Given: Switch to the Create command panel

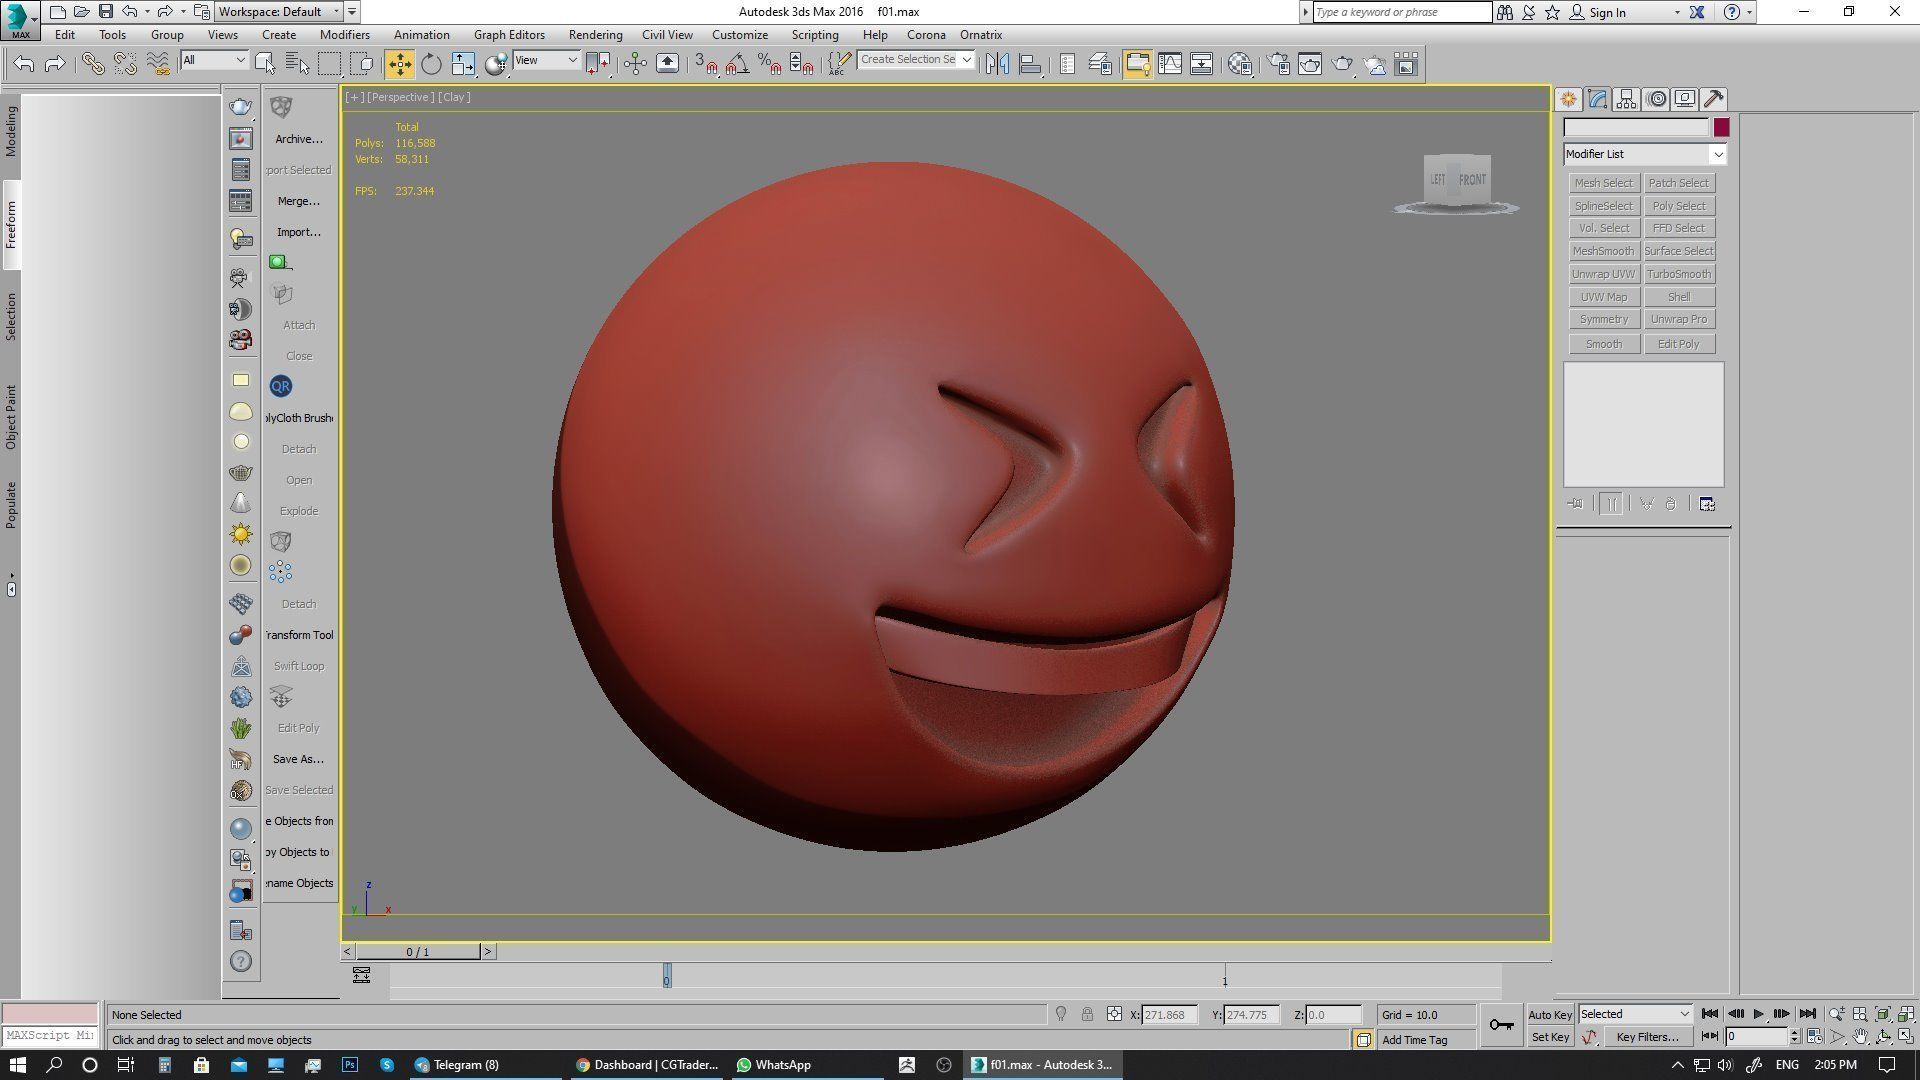Looking at the screenshot, I should tap(1568, 99).
